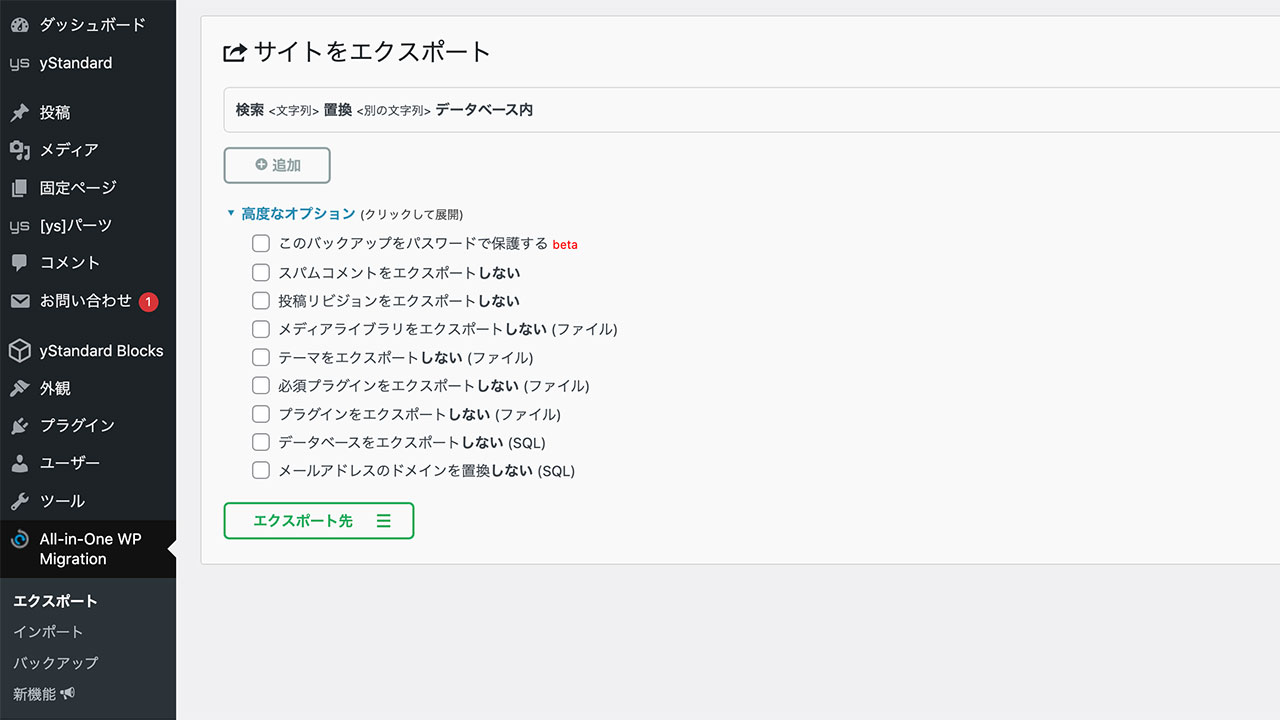Click the hamburger icon in エクスポート先 button

pyautogui.click(x=384, y=521)
